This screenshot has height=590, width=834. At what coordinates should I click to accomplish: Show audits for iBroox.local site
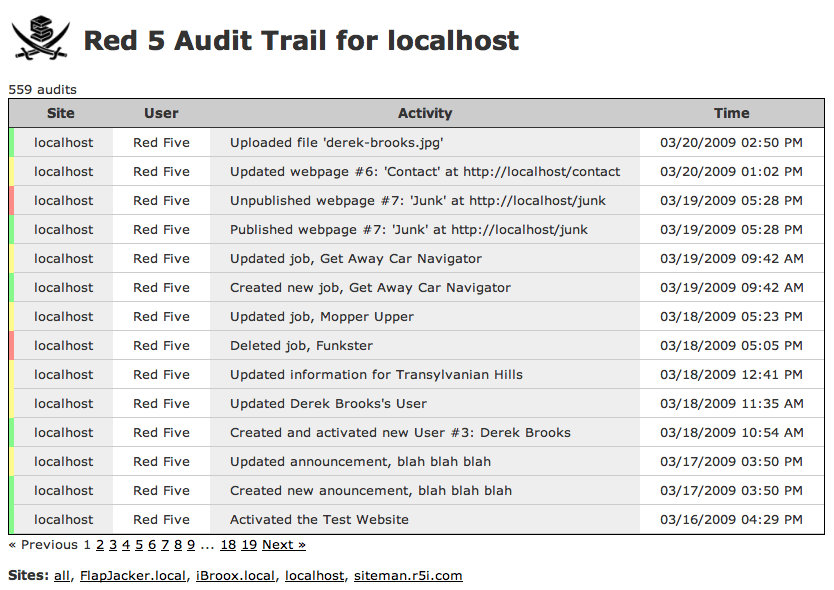(235, 576)
